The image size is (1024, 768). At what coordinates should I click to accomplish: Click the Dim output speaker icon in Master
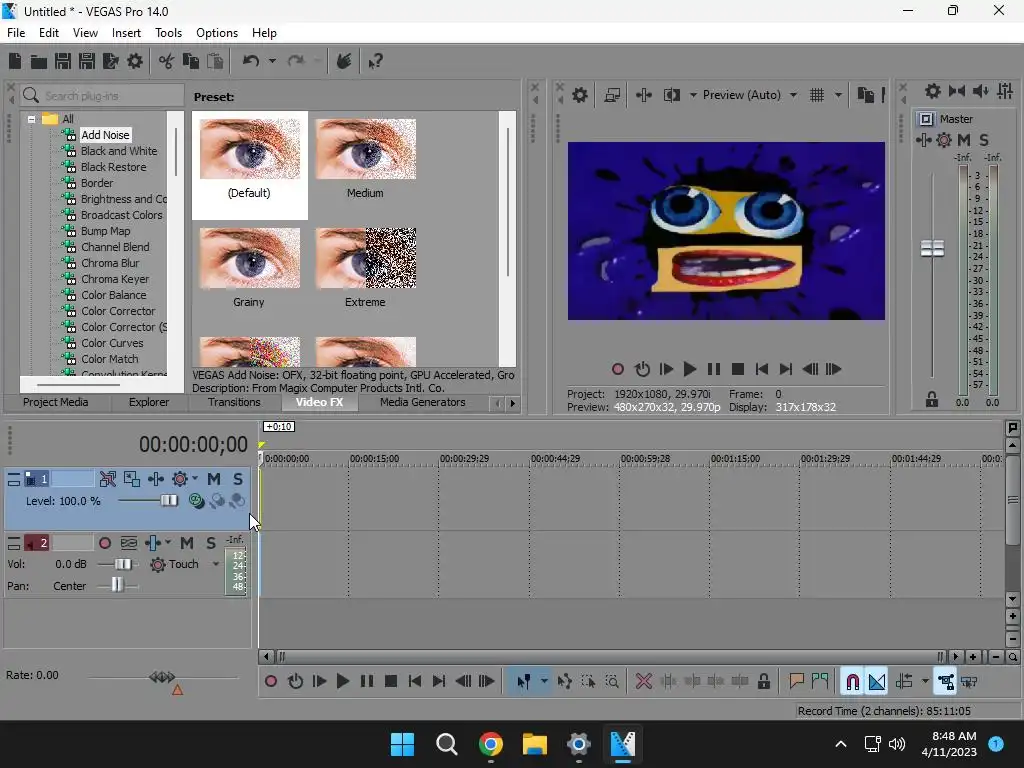coord(980,91)
